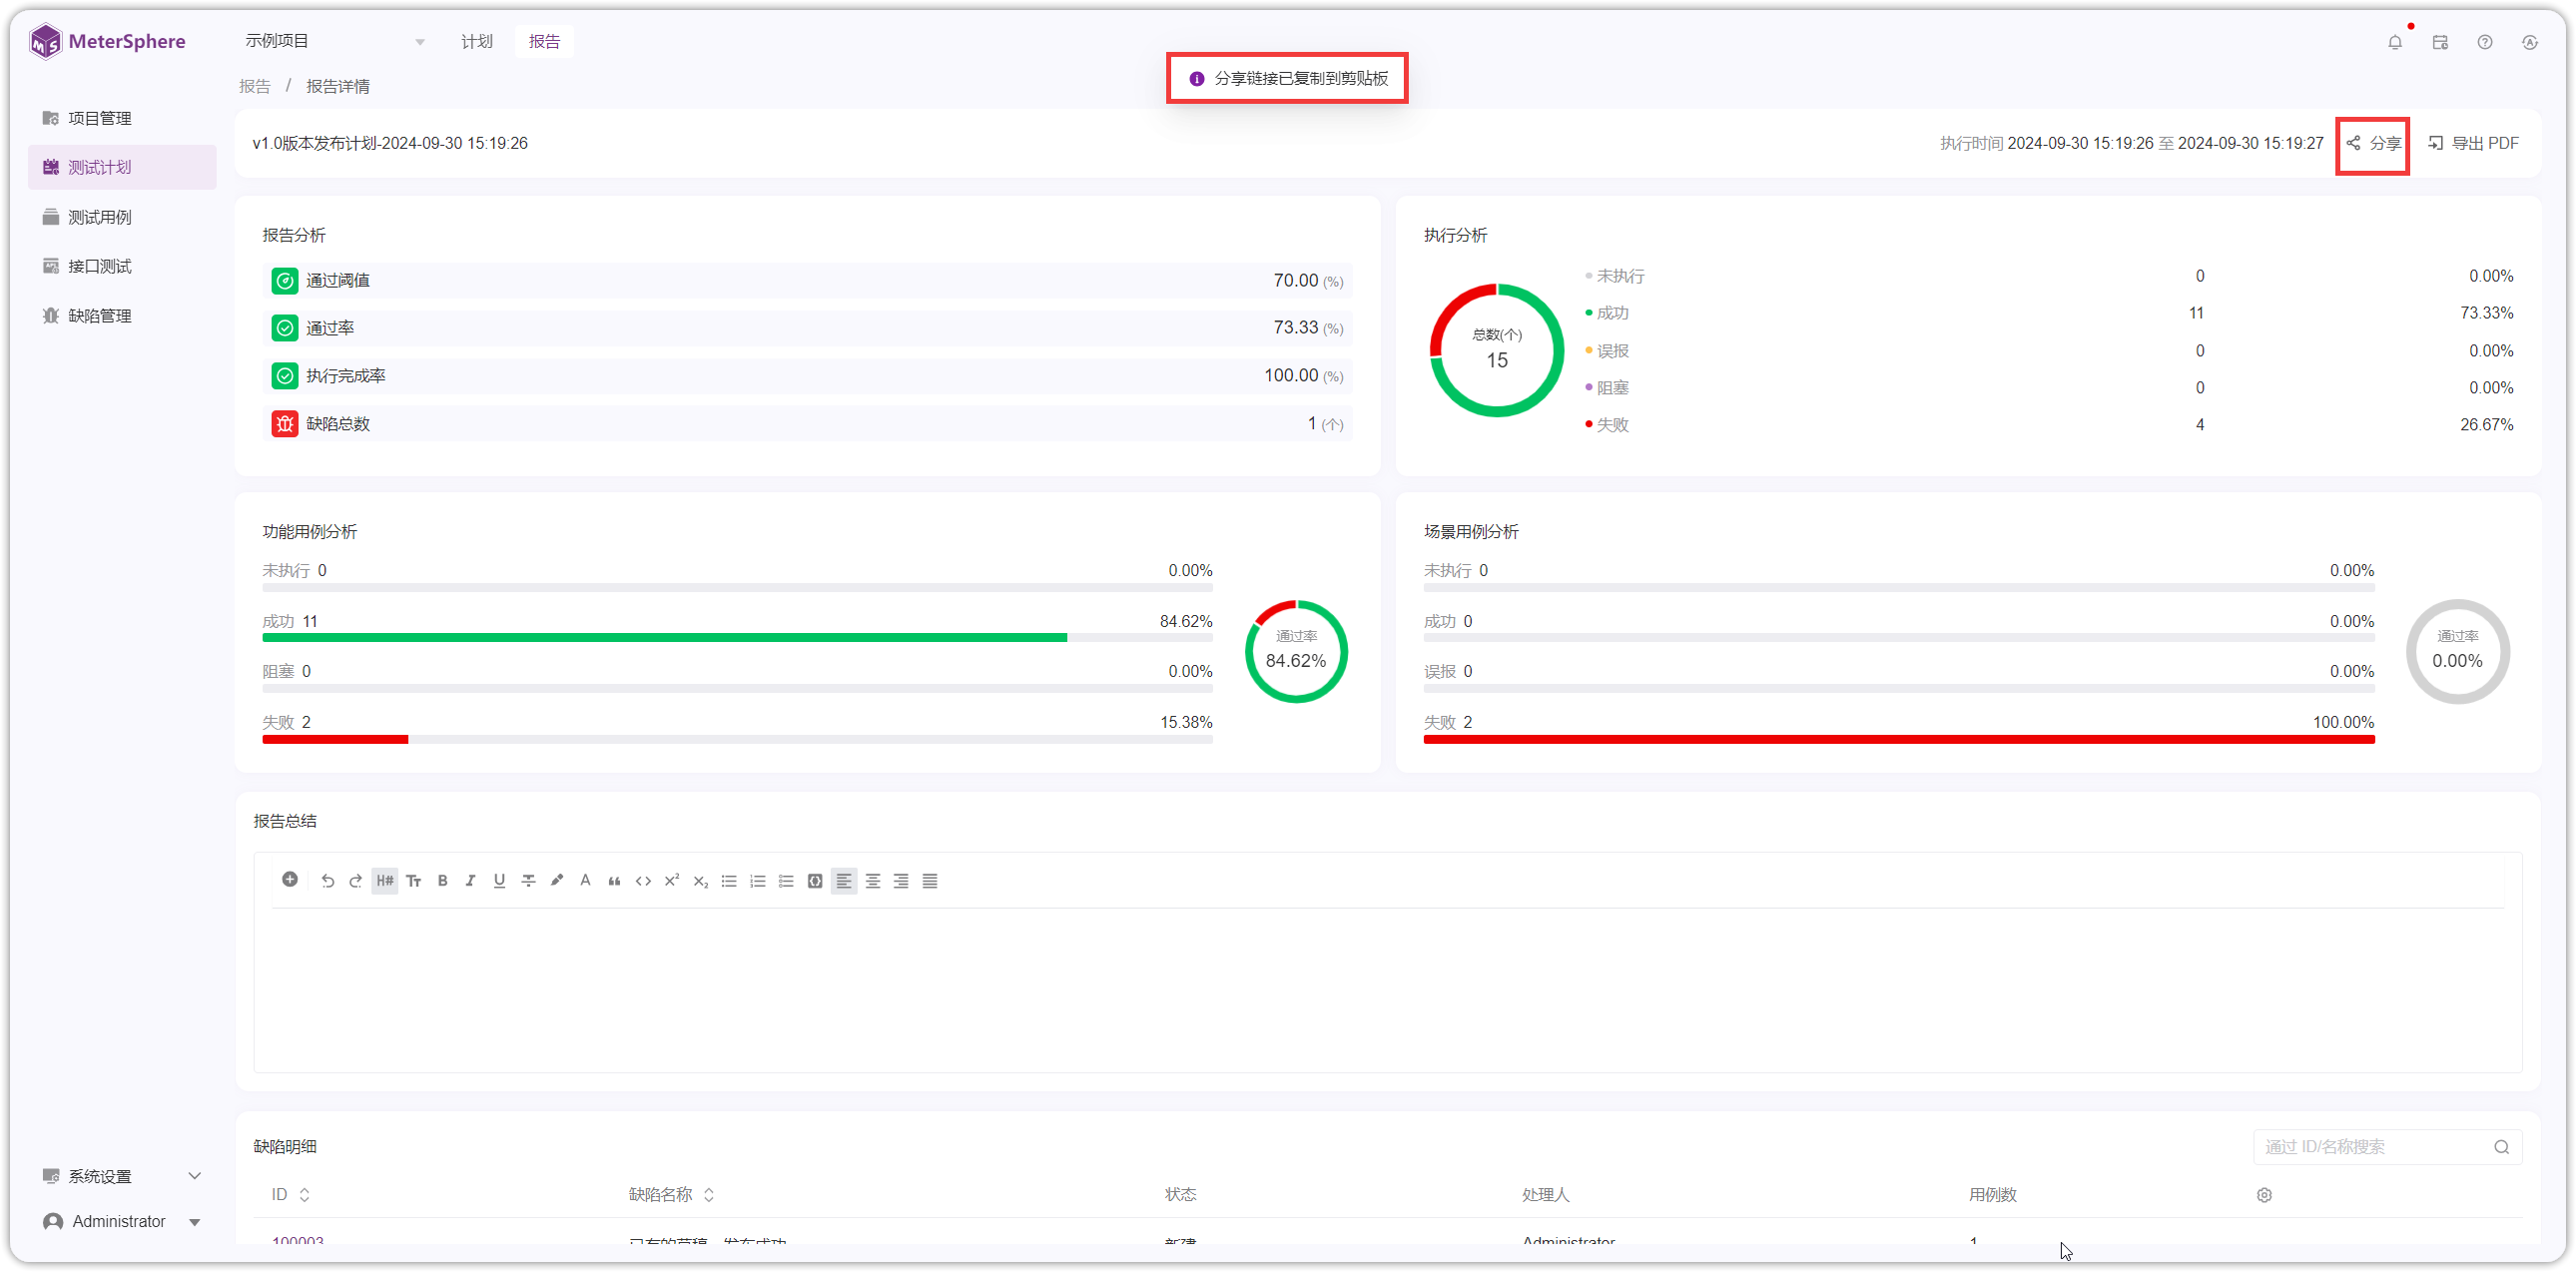Open the task center icon in header

[2440, 42]
